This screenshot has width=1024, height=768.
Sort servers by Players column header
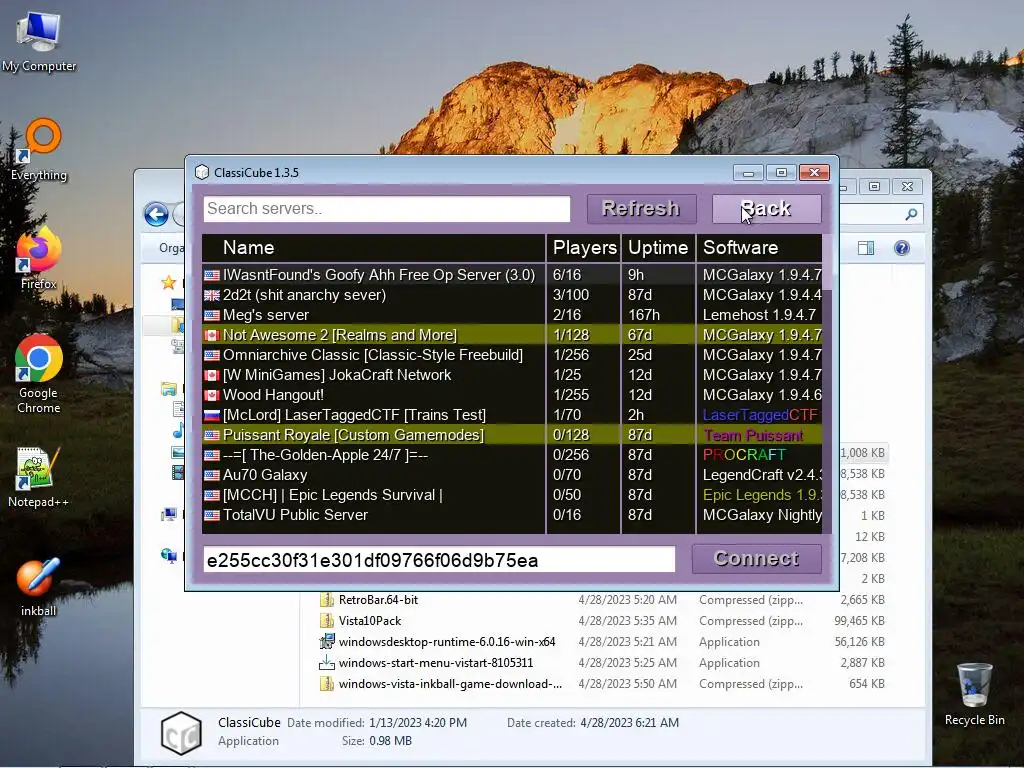[584, 248]
